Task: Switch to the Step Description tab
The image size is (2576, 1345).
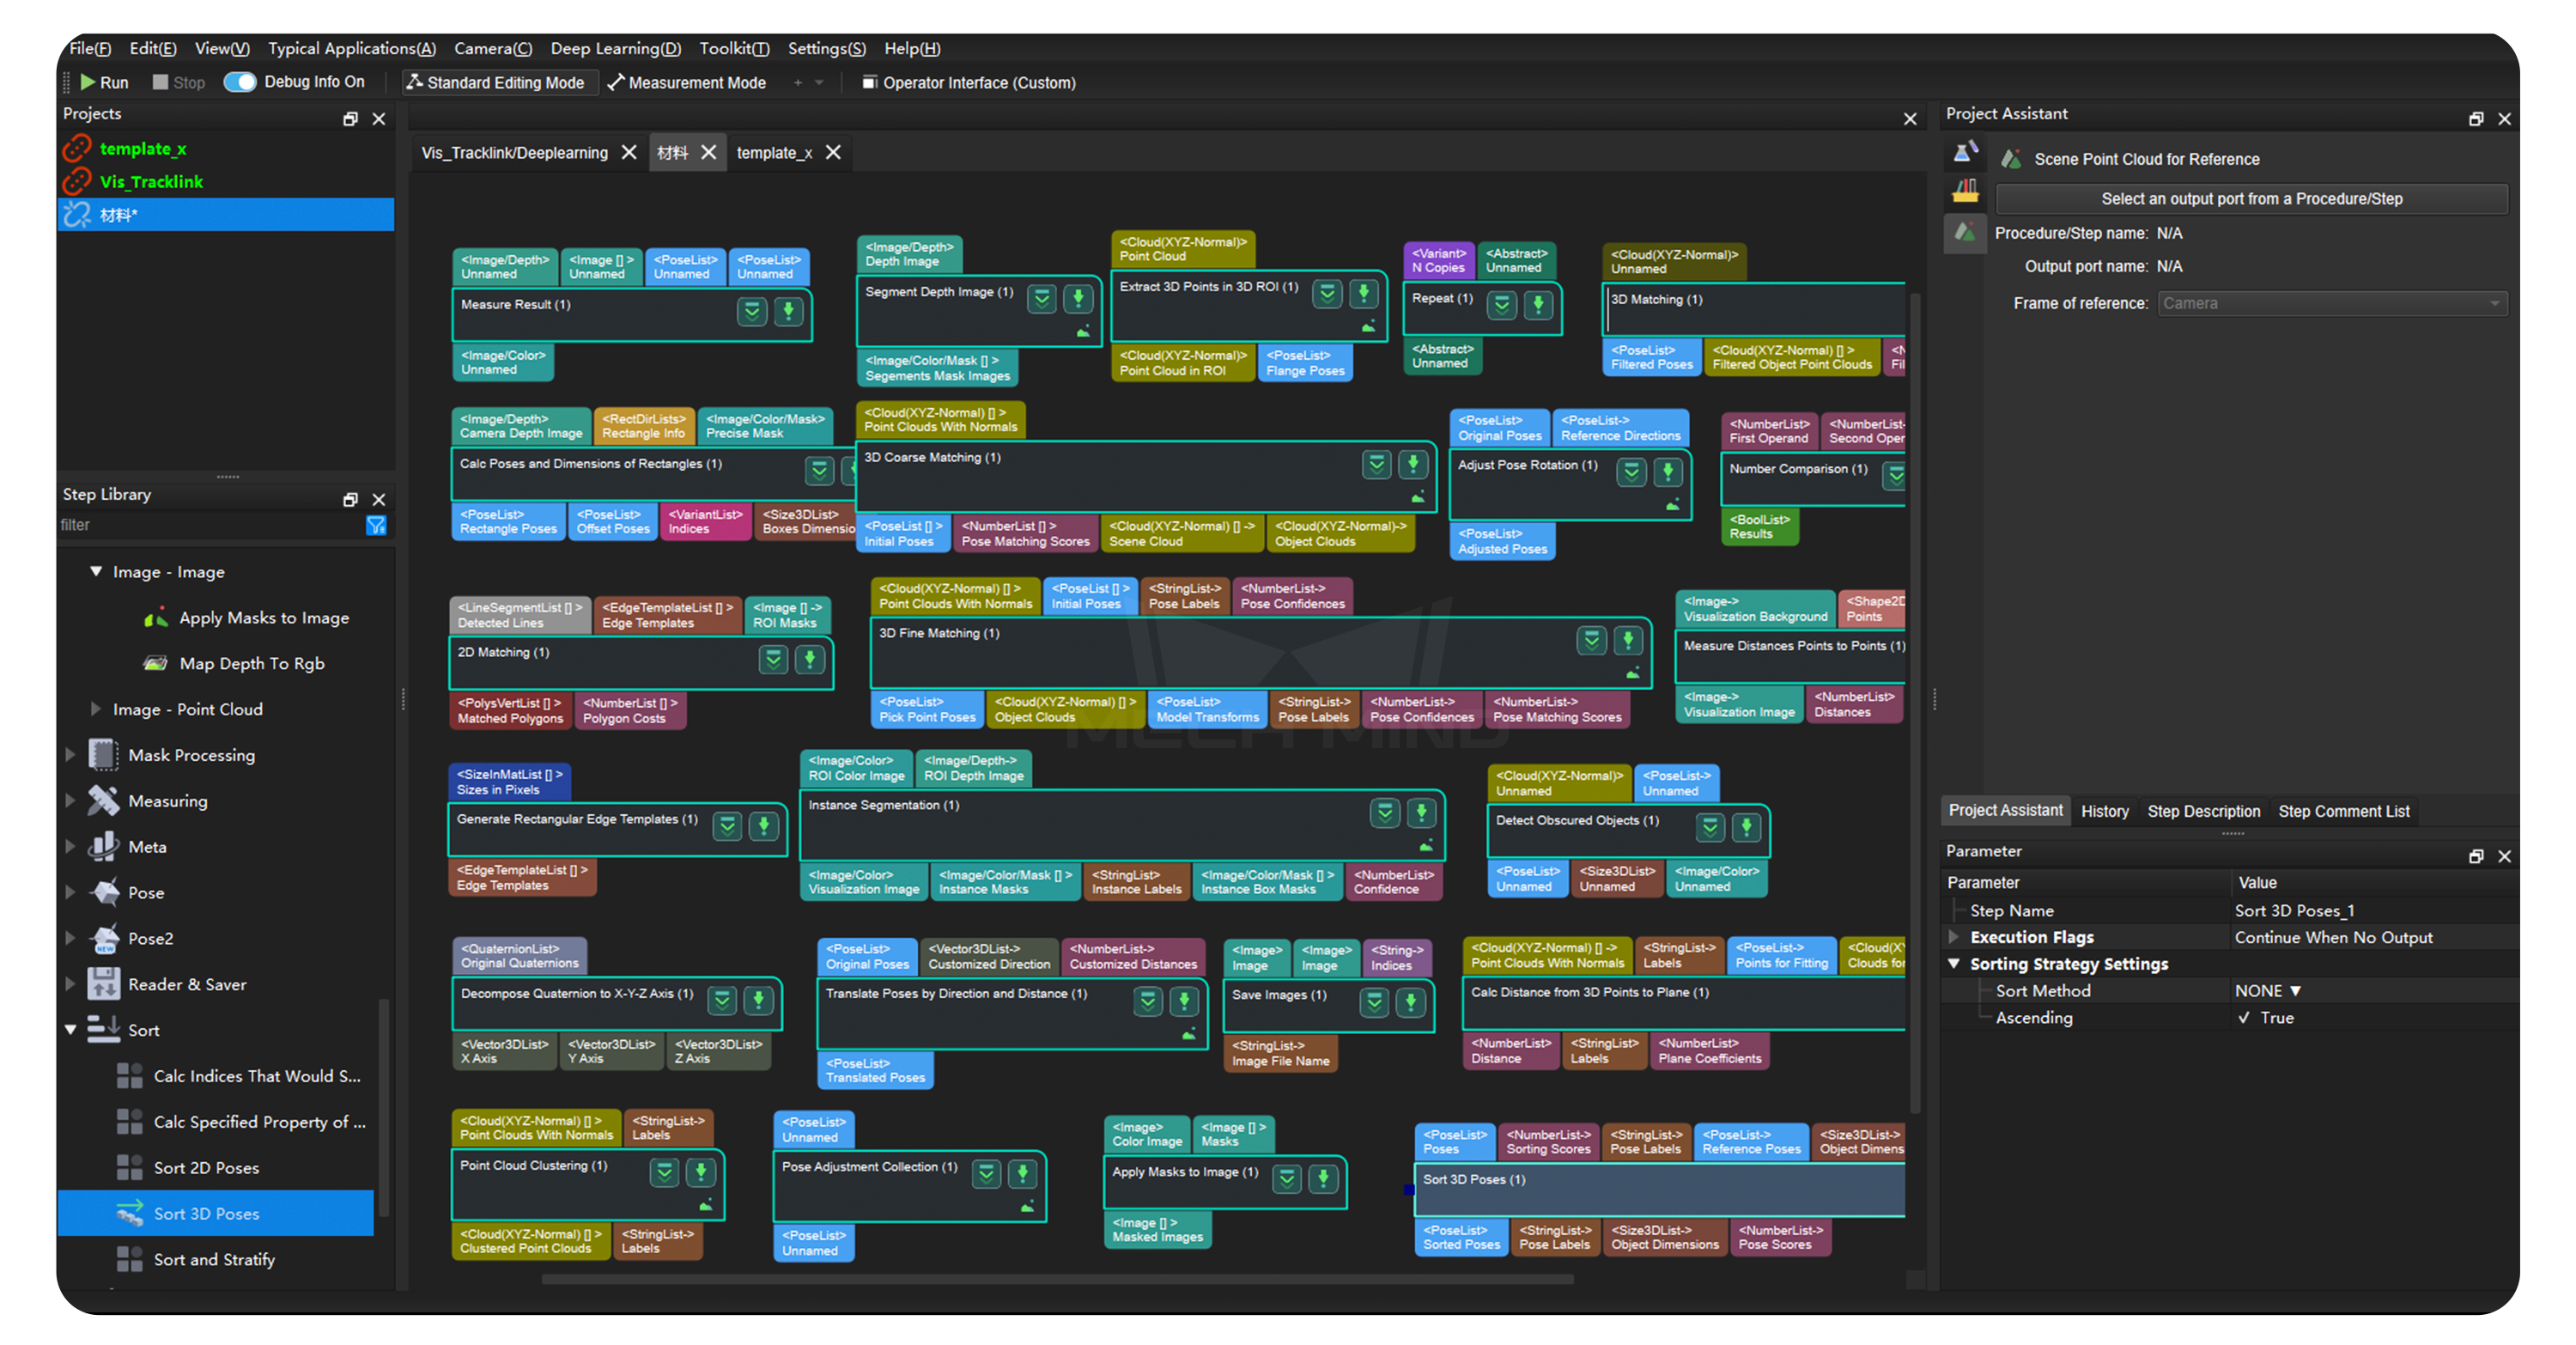Action: (x=2203, y=811)
